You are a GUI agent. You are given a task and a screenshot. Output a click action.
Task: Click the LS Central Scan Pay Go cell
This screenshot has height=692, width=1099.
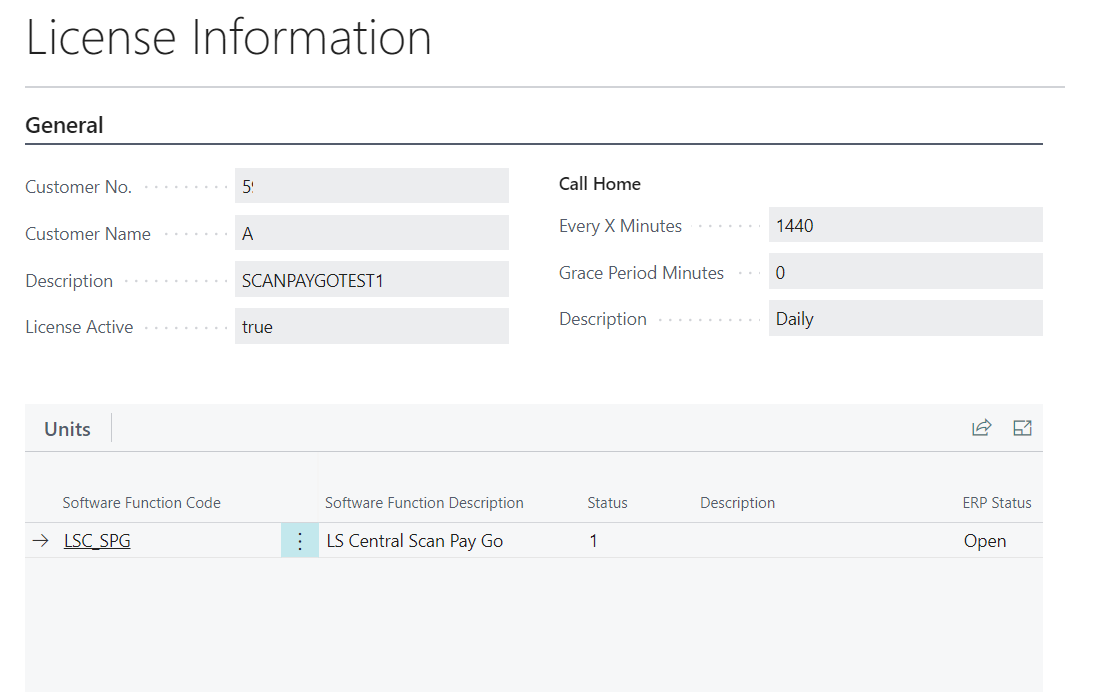click(x=415, y=541)
